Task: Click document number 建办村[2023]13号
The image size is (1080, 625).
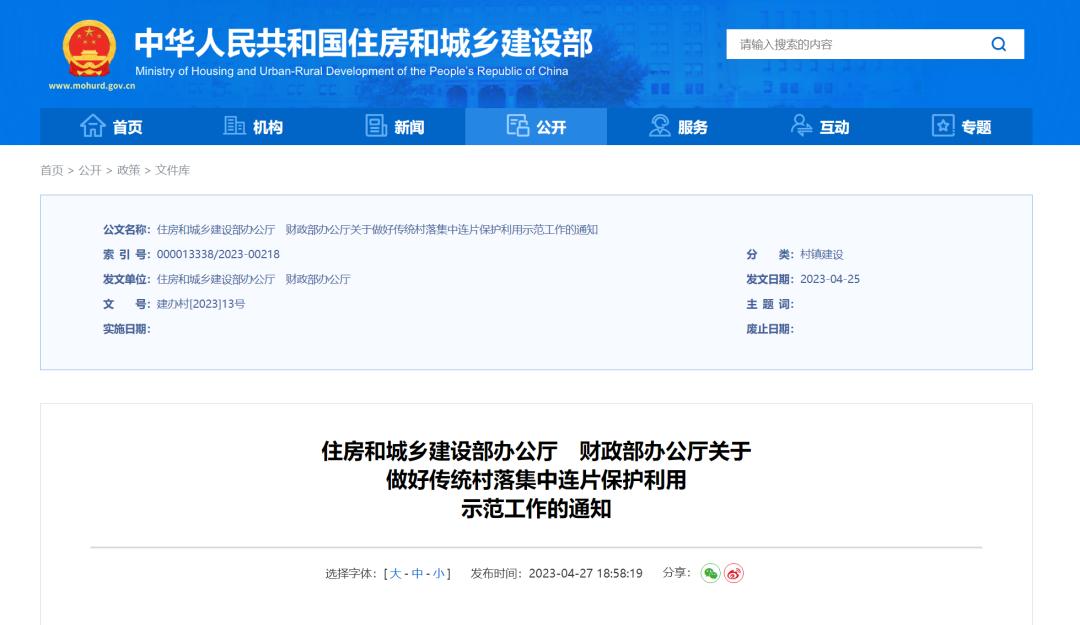Action: 200,304
